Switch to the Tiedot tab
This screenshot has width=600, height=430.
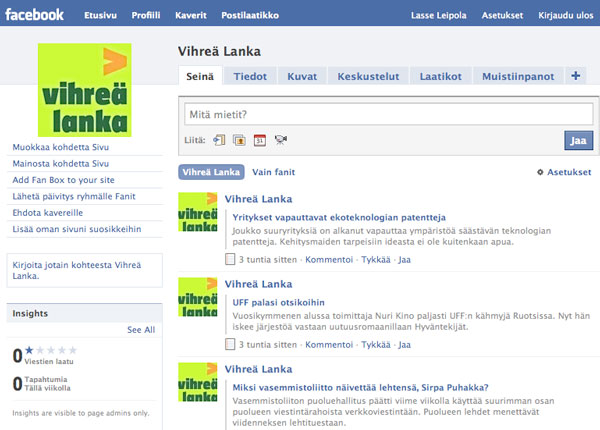click(250, 76)
